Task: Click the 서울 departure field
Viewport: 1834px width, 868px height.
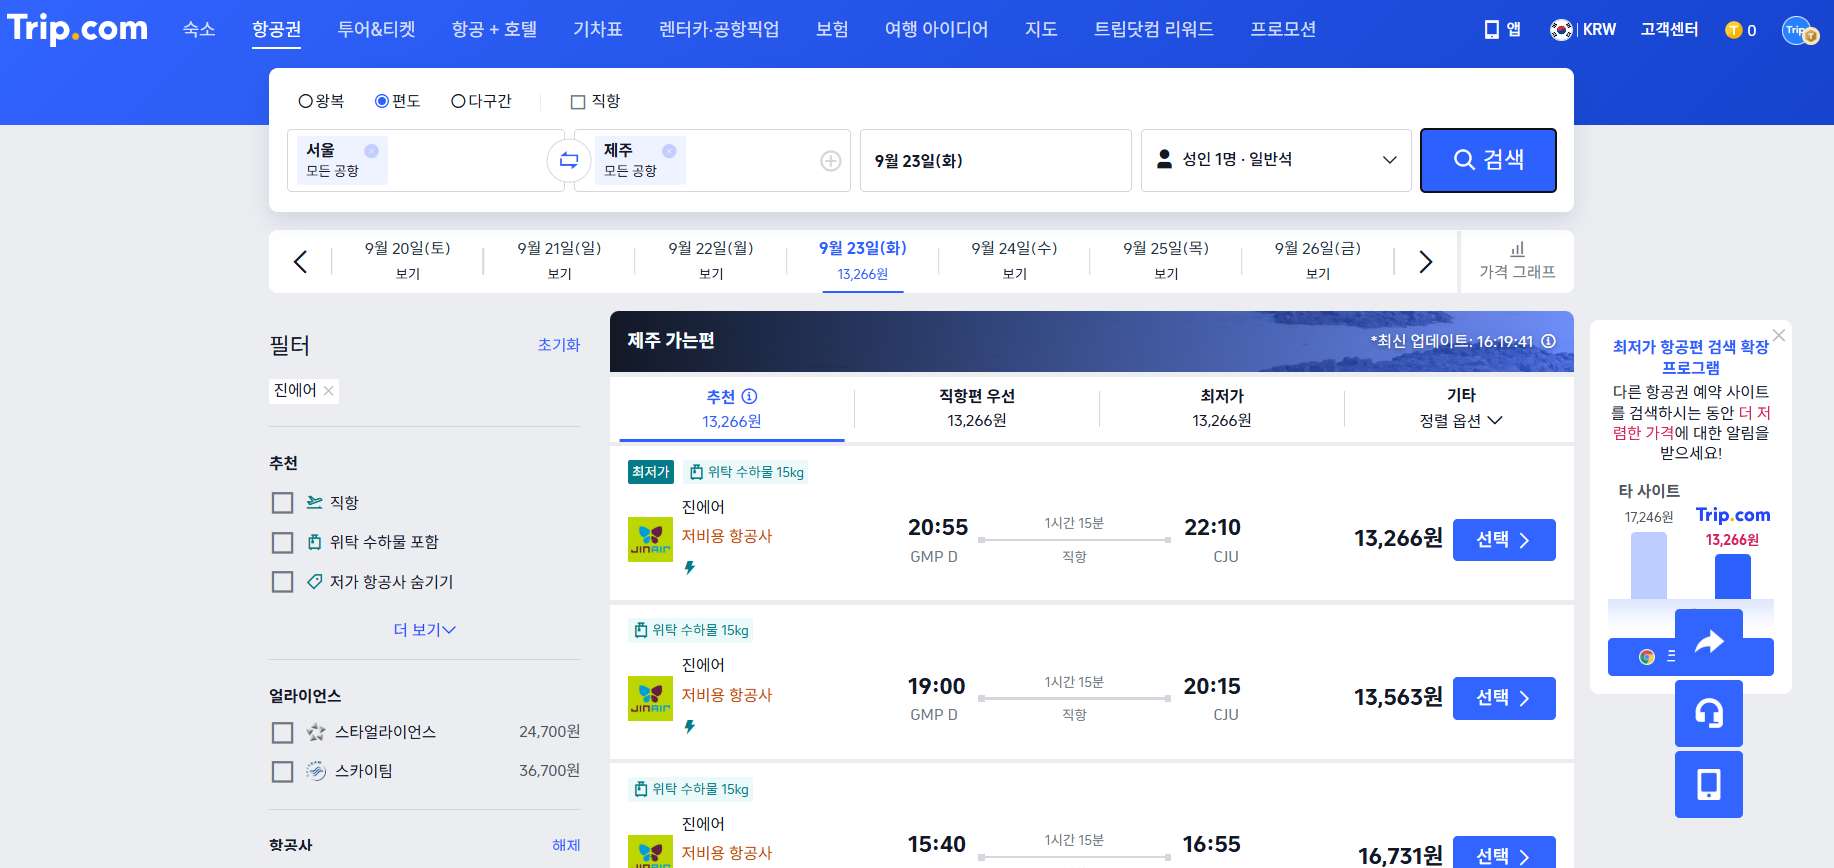Action: tap(425, 160)
